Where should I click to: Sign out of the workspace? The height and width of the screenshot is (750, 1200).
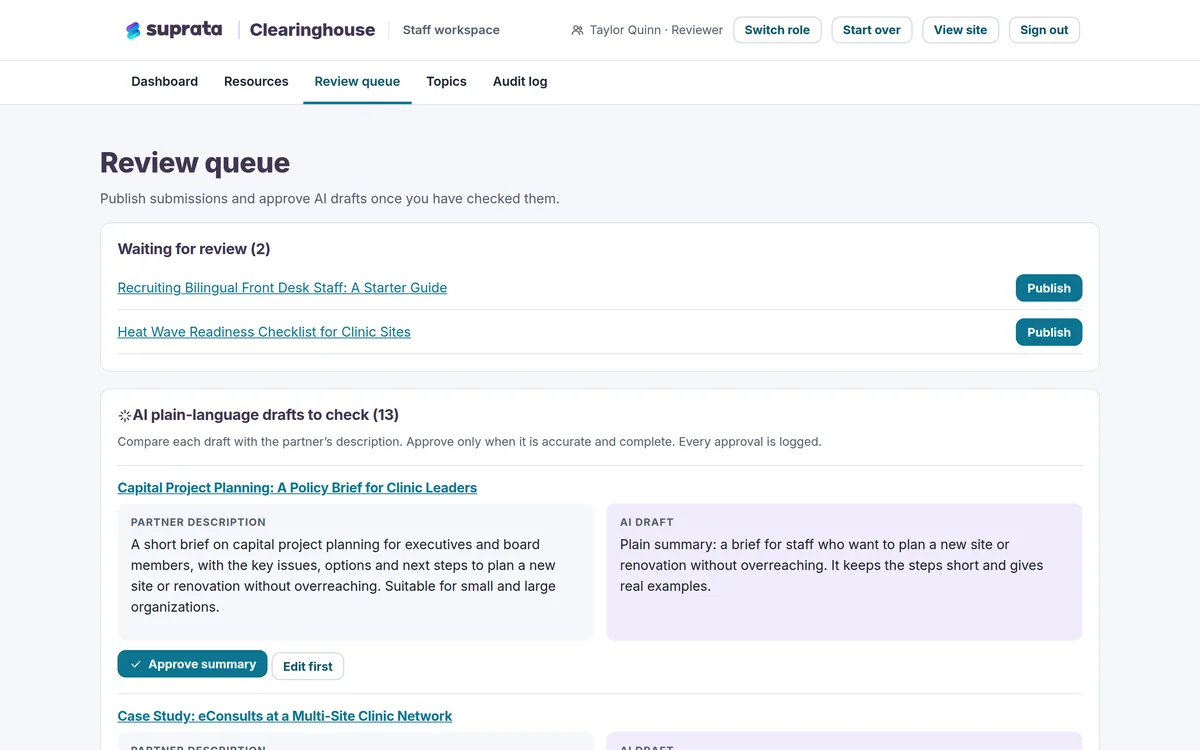(x=1044, y=30)
